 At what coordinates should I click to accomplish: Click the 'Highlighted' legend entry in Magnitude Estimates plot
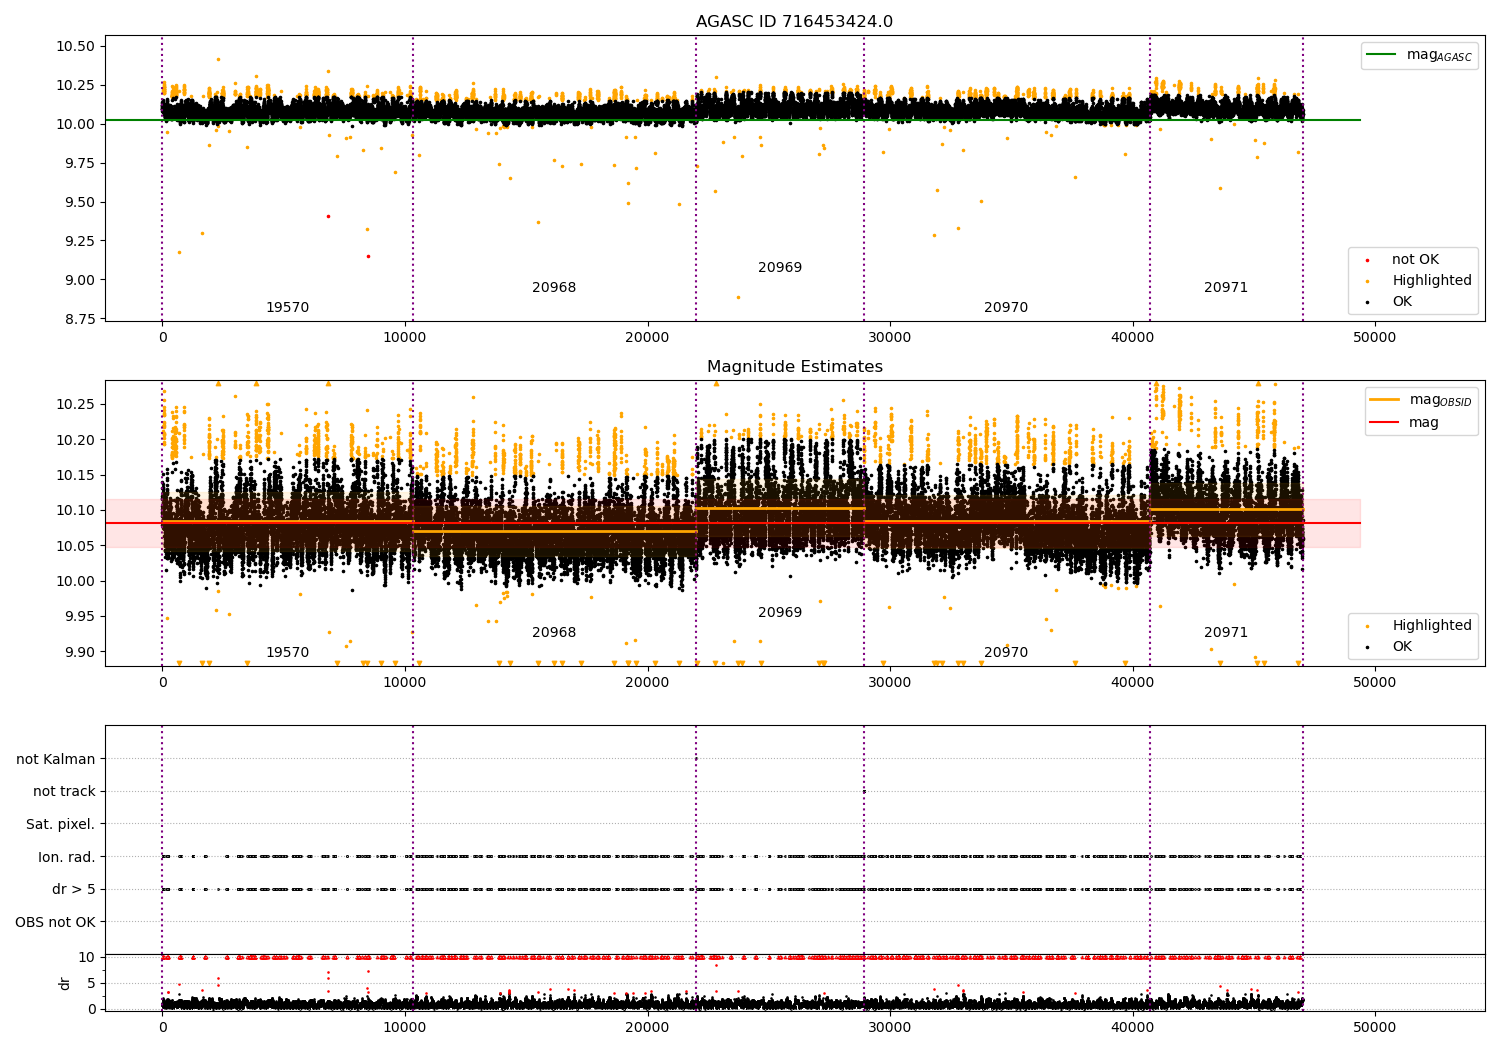pyautogui.click(x=1431, y=626)
